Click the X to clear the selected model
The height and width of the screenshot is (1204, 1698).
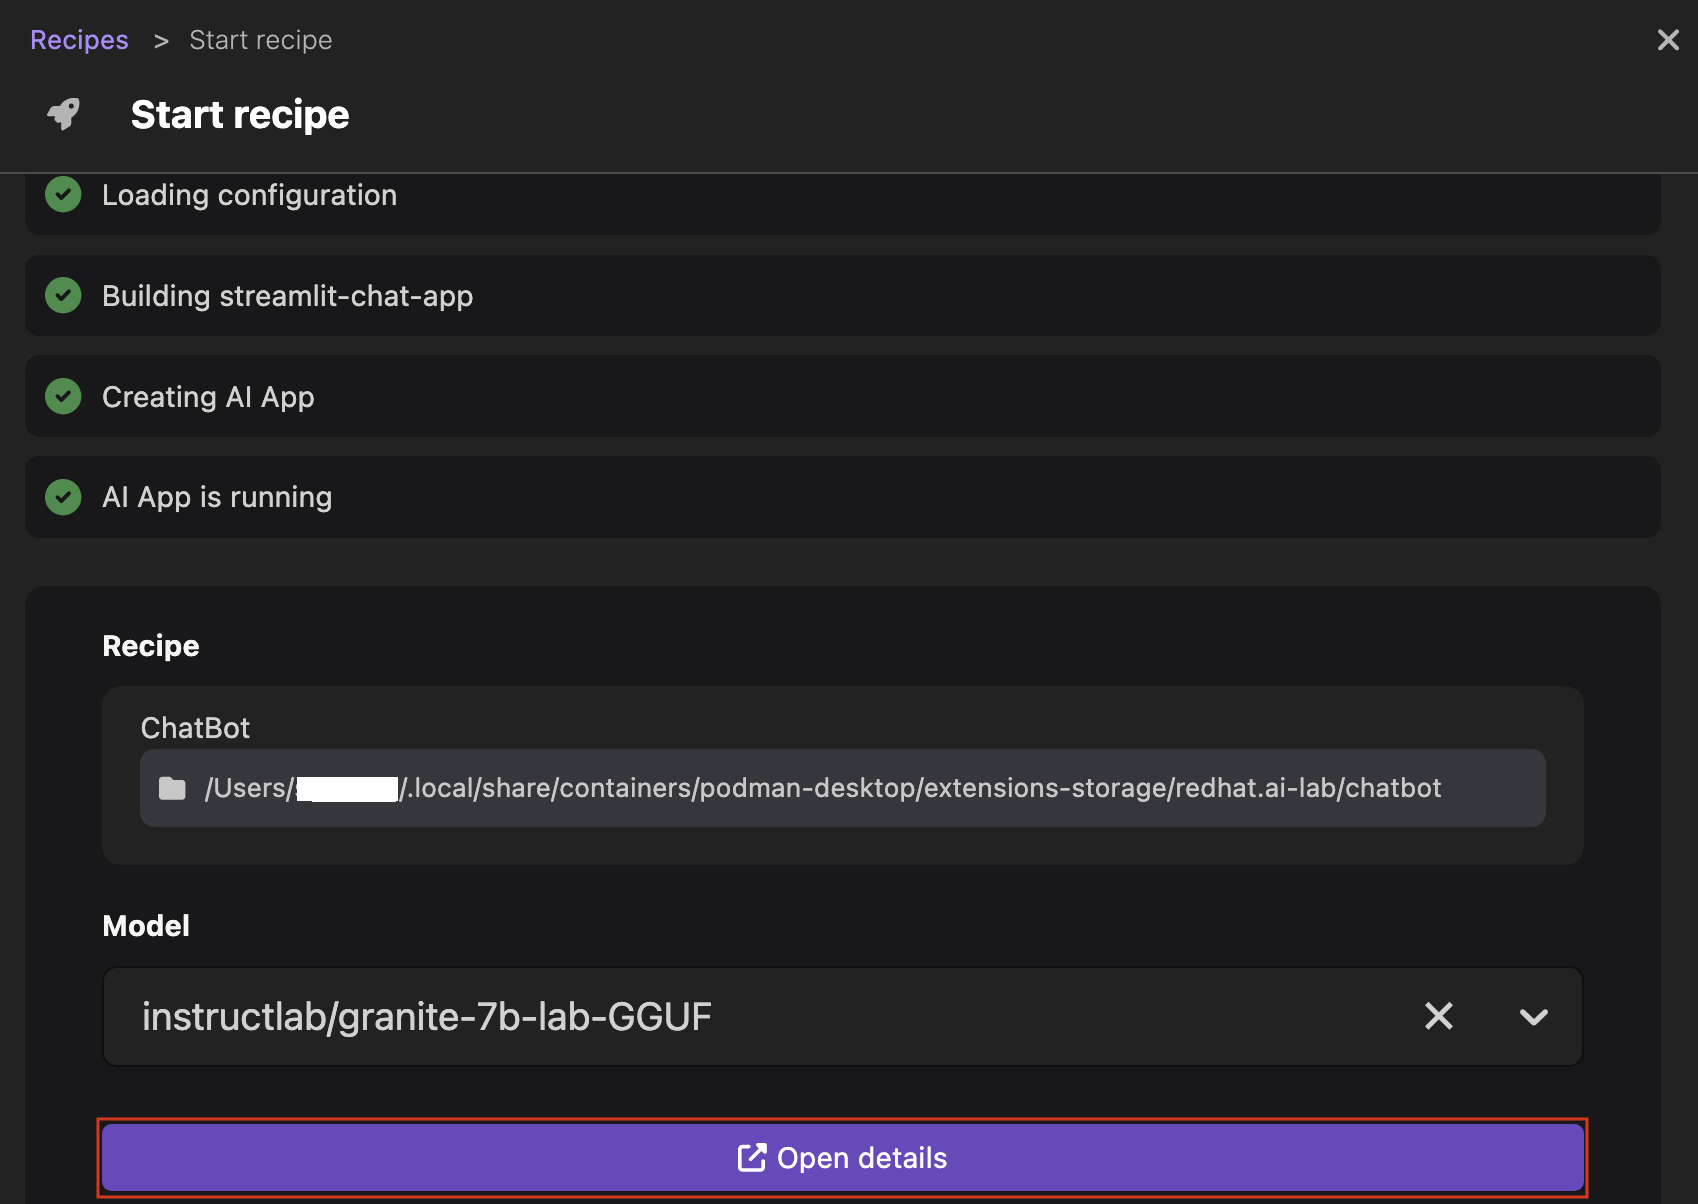(x=1439, y=1017)
